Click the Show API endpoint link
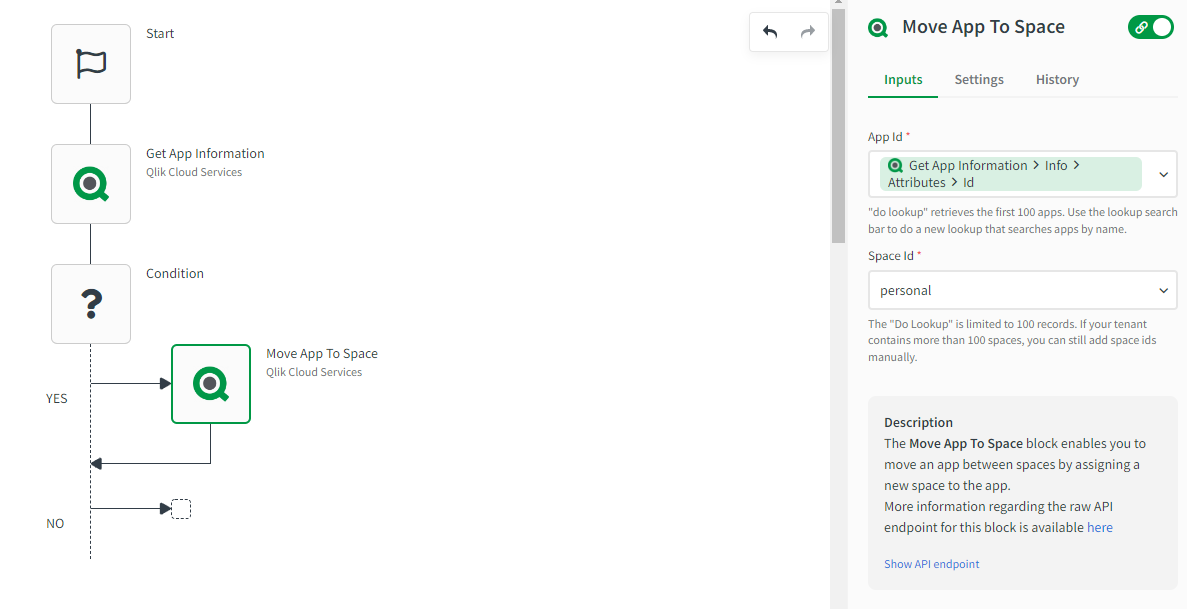This screenshot has height=609, width=1187. (x=932, y=564)
